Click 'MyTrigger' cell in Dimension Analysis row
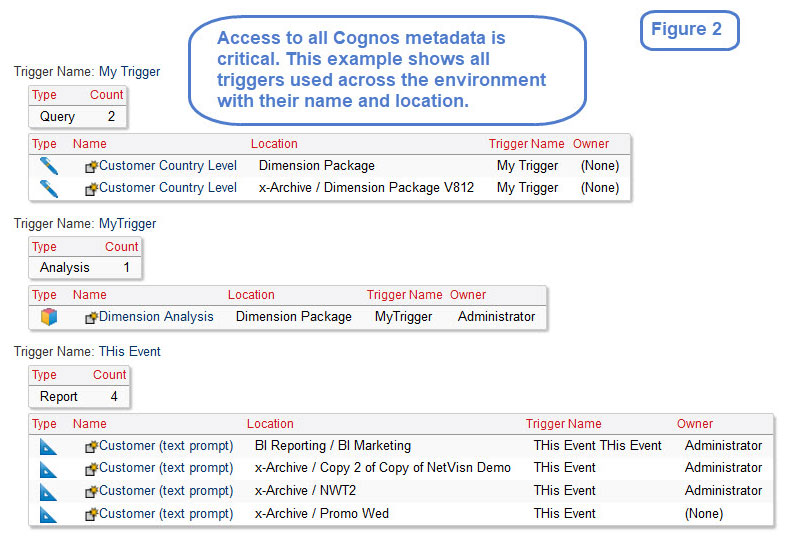788x543 pixels. tap(404, 316)
